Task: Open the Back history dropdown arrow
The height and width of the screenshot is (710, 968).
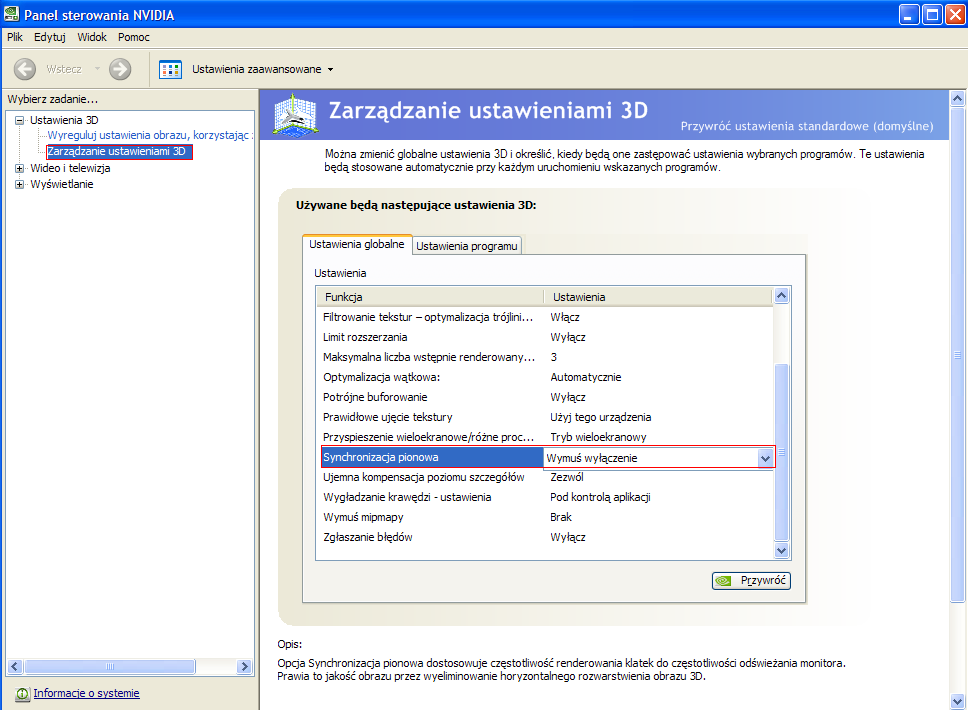Action: point(97,69)
